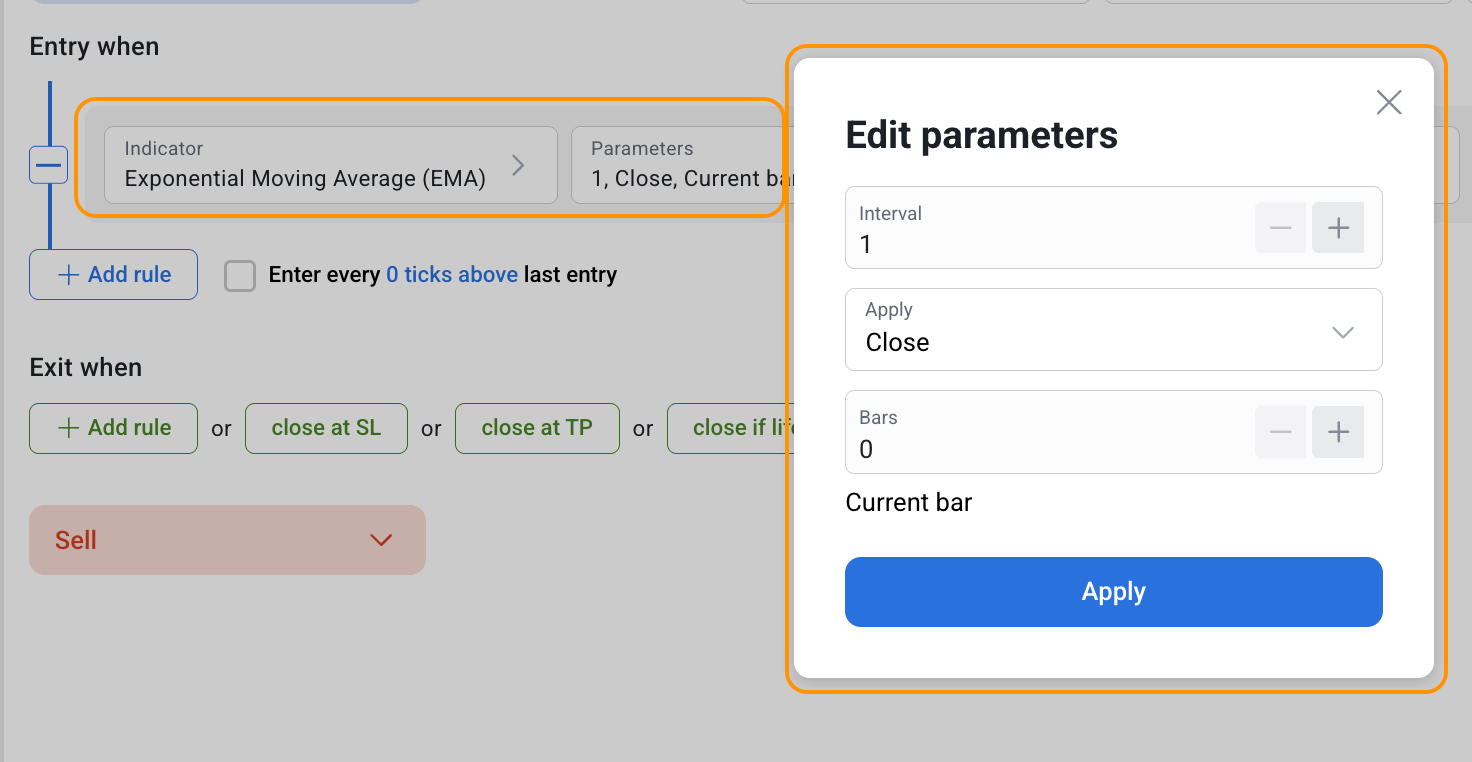Screen dimensions: 1472x762
Task: Enable the Enter every ticks checkbox
Action: (240, 275)
